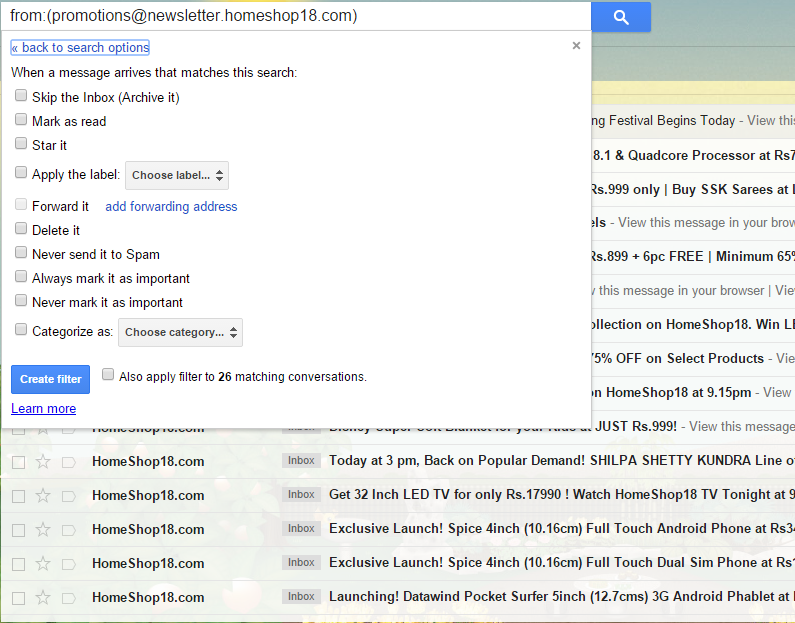Mark Spice Dual Sim Phone email important
Screen dimensions: 795x623
coord(68,563)
